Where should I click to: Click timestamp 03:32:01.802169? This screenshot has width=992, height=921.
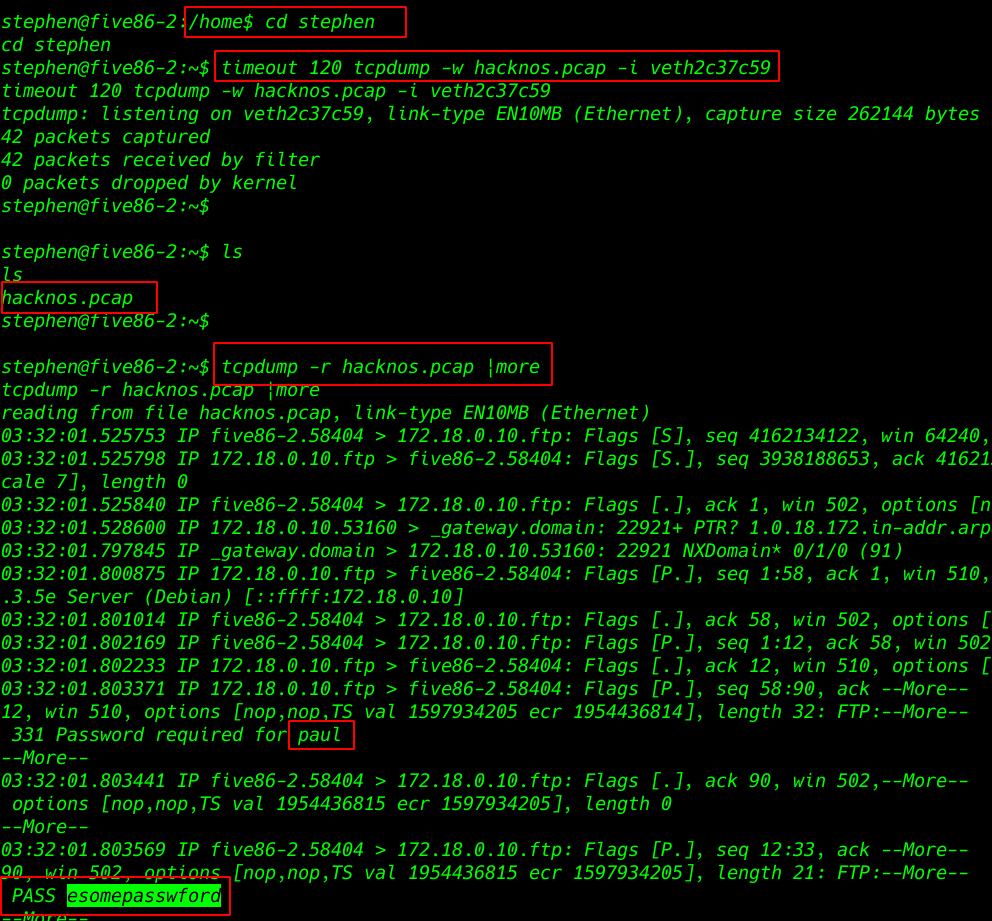[x=84, y=643]
